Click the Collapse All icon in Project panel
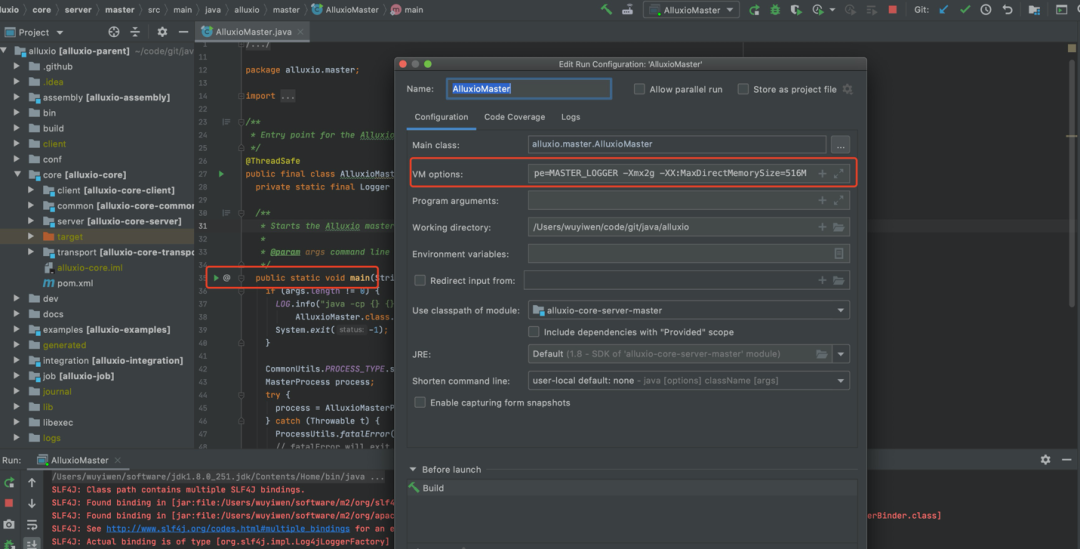1080x549 pixels. click(x=135, y=32)
